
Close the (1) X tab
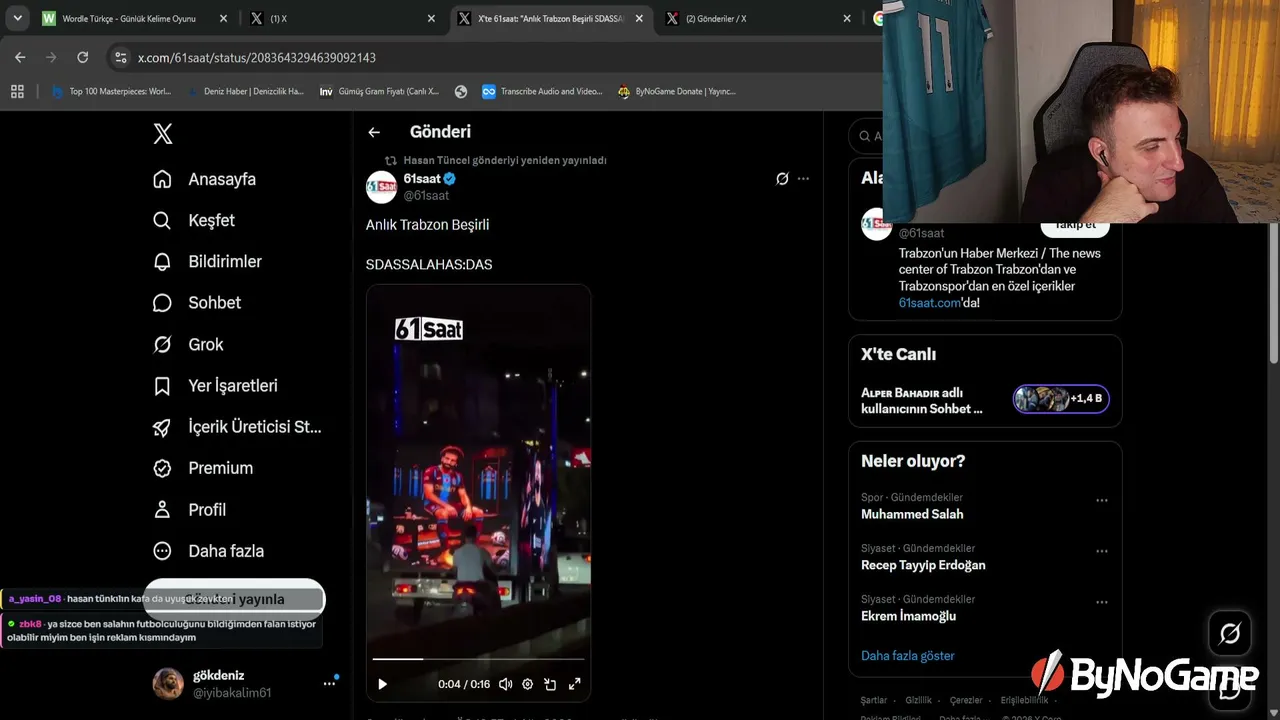(x=432, y=18)
